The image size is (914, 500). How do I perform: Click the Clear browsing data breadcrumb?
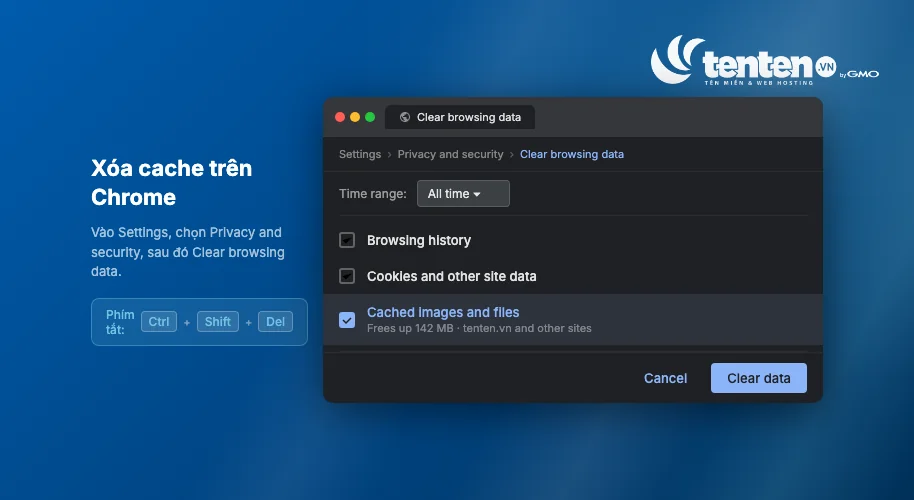tap(572, 154)
